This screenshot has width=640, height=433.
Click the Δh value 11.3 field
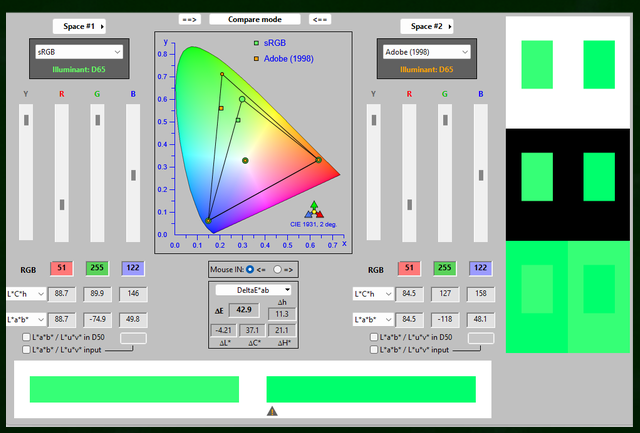click(282, 314)
